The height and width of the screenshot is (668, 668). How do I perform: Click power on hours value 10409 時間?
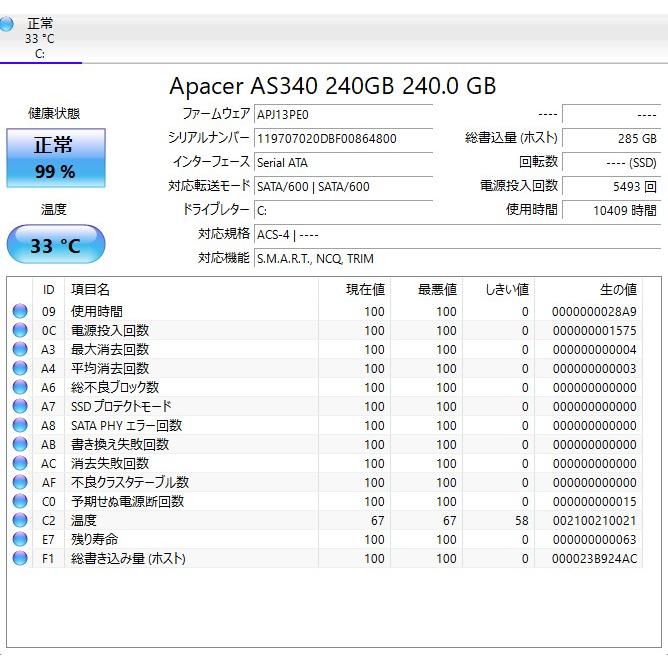611,210
